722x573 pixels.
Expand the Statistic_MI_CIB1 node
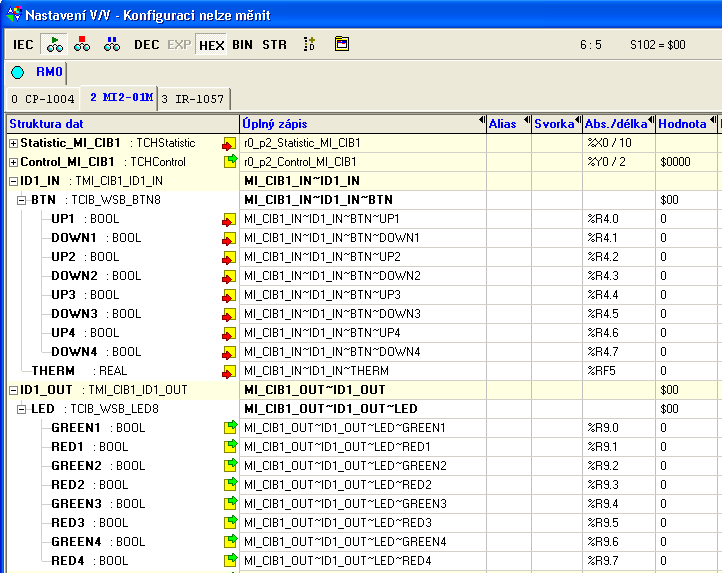[x=13, y=144]
